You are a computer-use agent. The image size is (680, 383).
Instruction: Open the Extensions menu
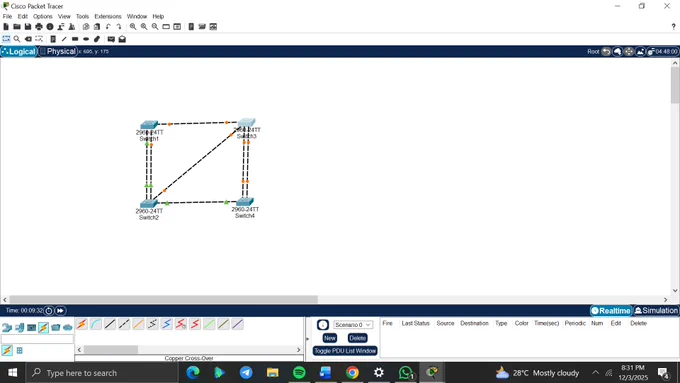[108, 16]
